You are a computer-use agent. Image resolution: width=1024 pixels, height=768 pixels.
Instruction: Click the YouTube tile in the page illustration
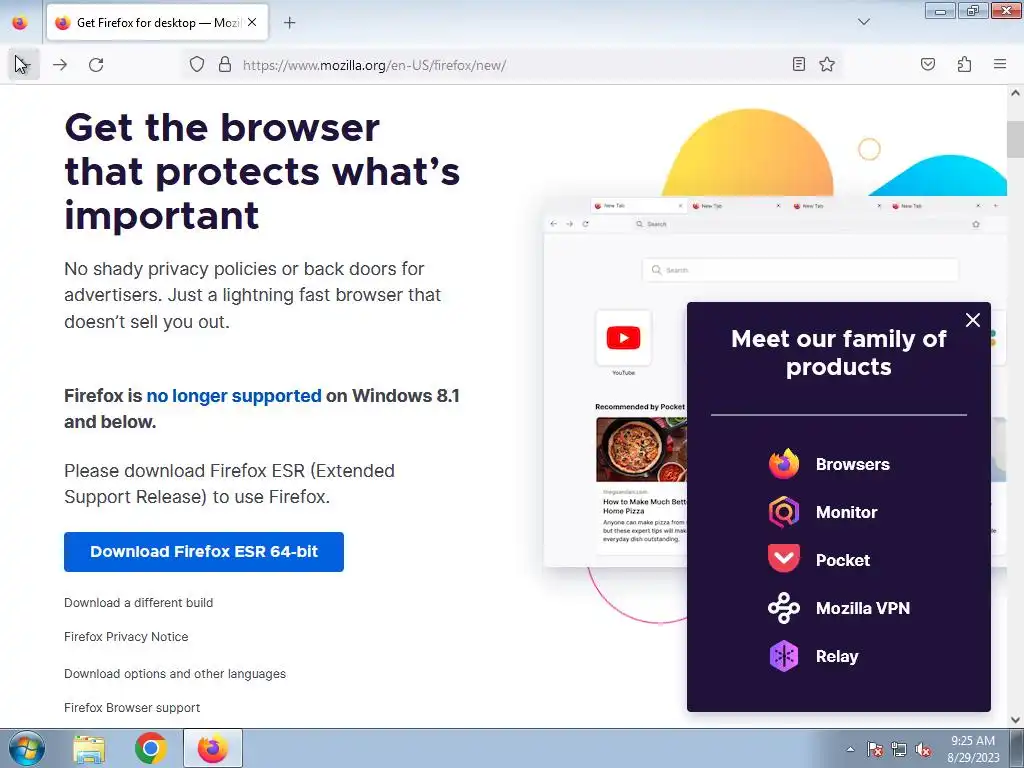[x=623, y=338]
